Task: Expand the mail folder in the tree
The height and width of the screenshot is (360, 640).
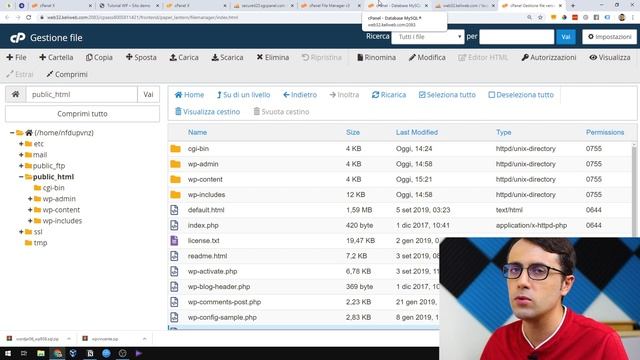Action: (x=21, y=155)
